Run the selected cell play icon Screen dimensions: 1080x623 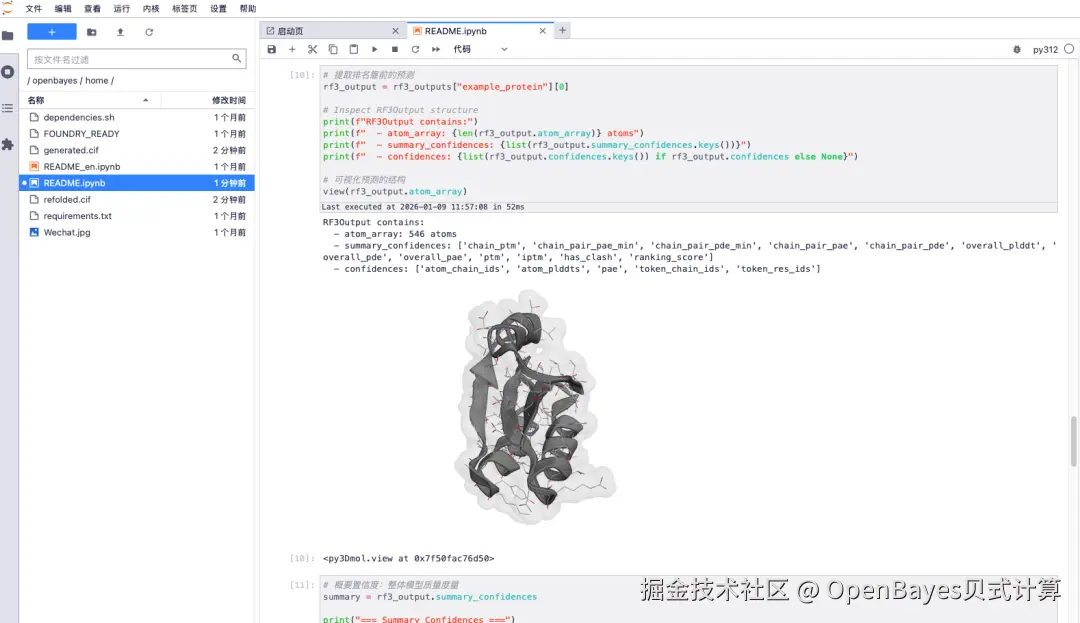(374, 50)
